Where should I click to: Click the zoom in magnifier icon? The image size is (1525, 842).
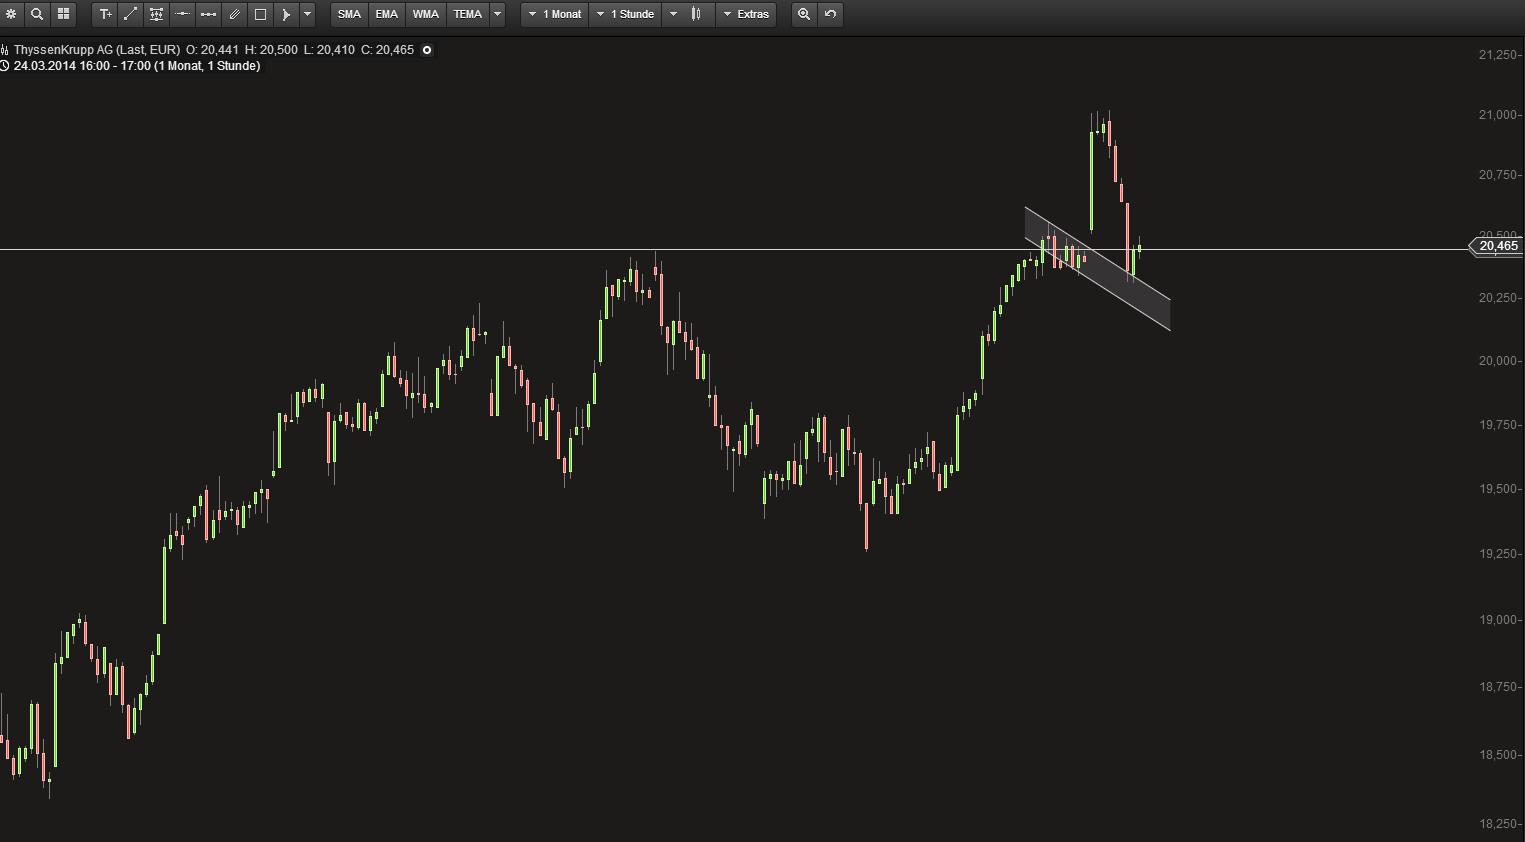804,14
